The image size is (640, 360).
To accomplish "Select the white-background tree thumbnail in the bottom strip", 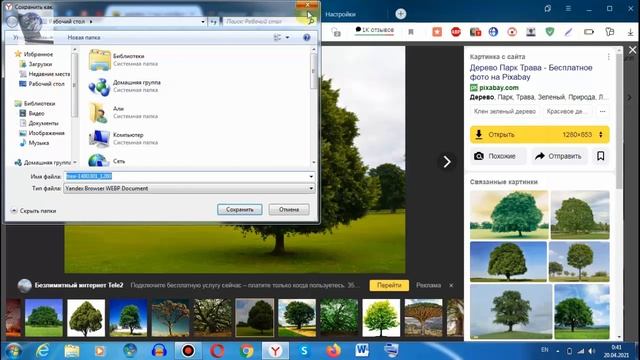I will pyautogui.click(x=86, y=318).
